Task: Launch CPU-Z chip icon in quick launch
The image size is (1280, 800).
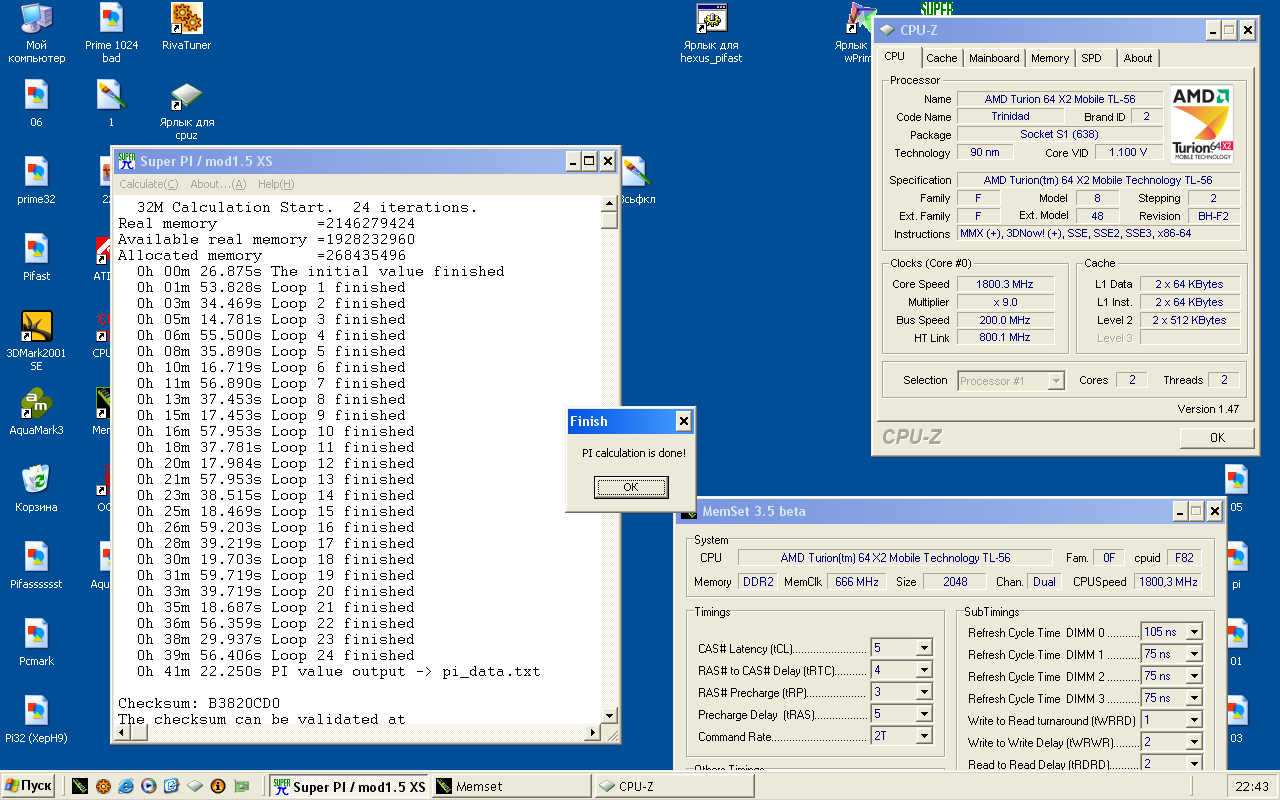Action: point(195,786)
